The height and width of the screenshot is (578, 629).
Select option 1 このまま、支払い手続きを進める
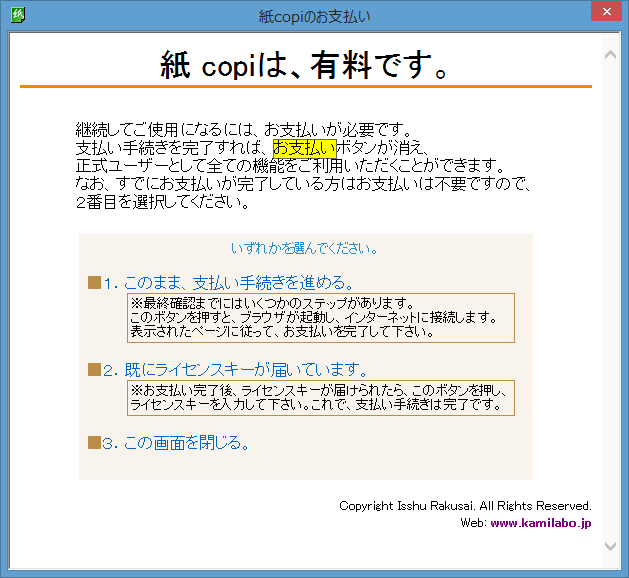(x=238, y=283)
